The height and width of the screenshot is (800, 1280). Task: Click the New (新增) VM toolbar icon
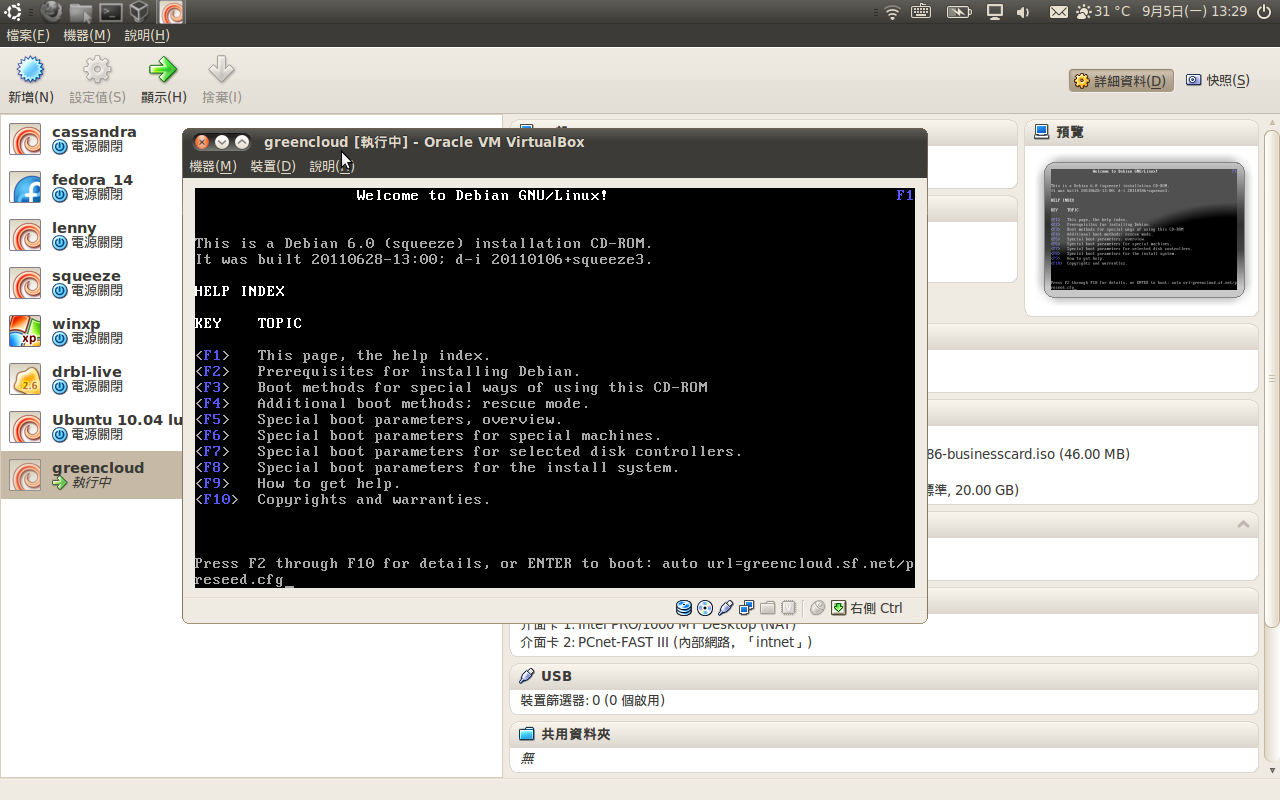tap(31, 70)
